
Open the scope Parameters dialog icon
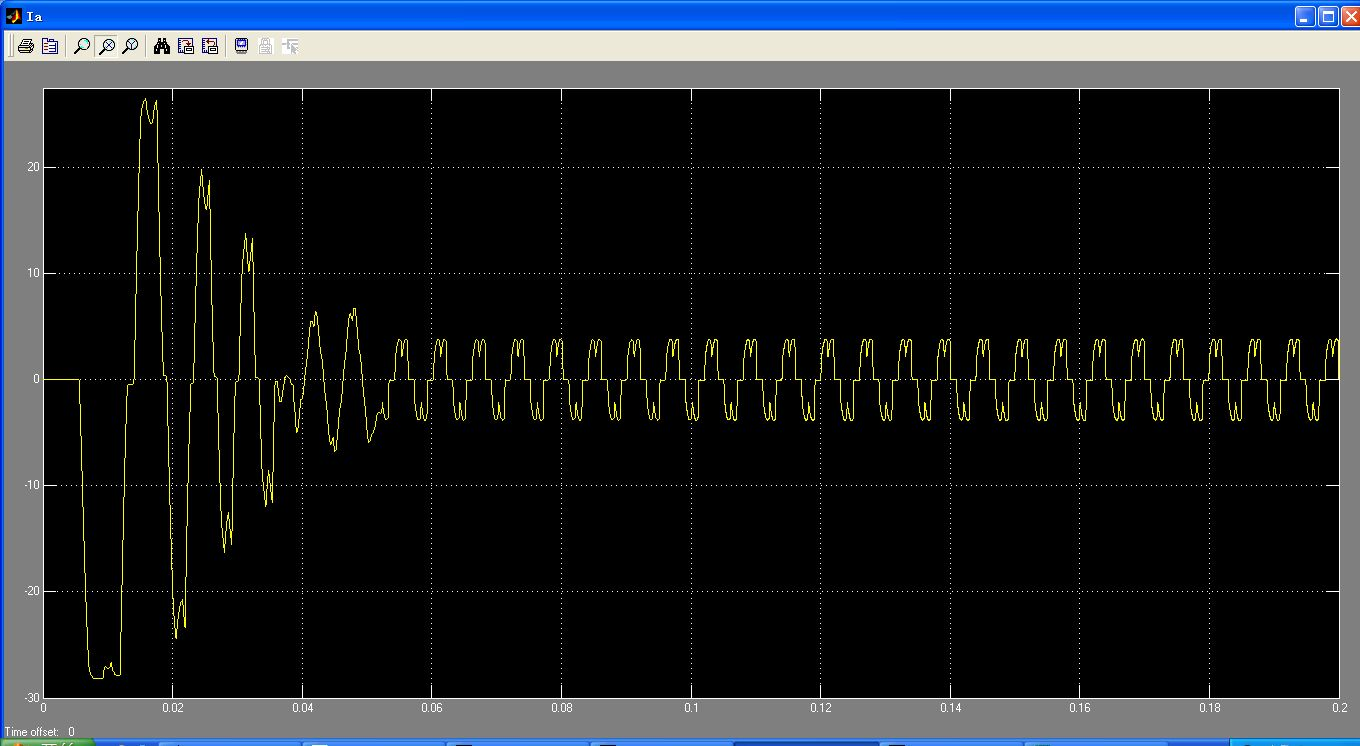pyautogui.click(x=50, y=46)
